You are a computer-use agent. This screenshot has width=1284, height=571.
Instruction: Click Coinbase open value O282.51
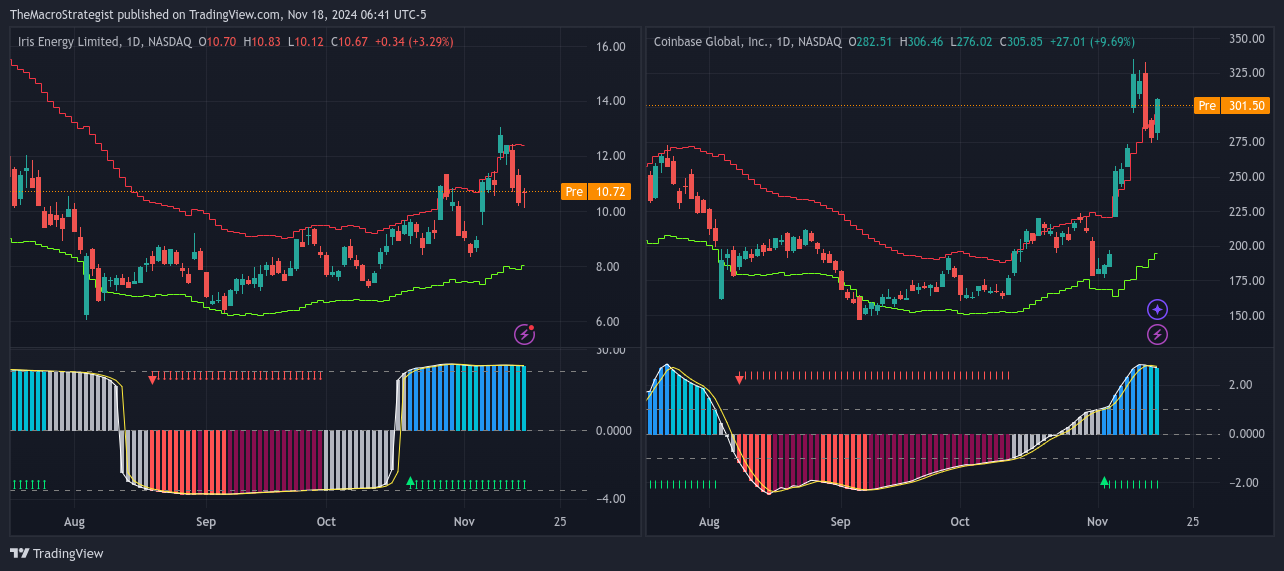[871, 42]
